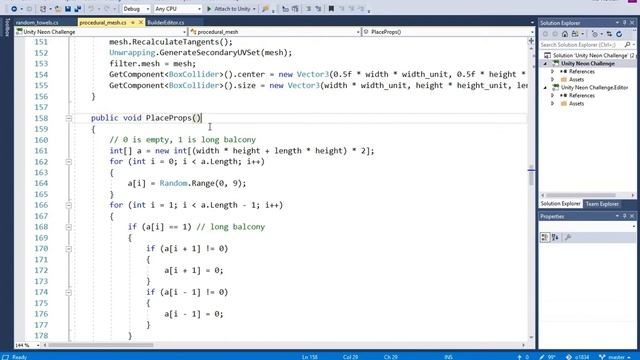Click the editor vertical scrollbar thumb
The width and height of the screenshot is (640, 360).
(531, 178)
